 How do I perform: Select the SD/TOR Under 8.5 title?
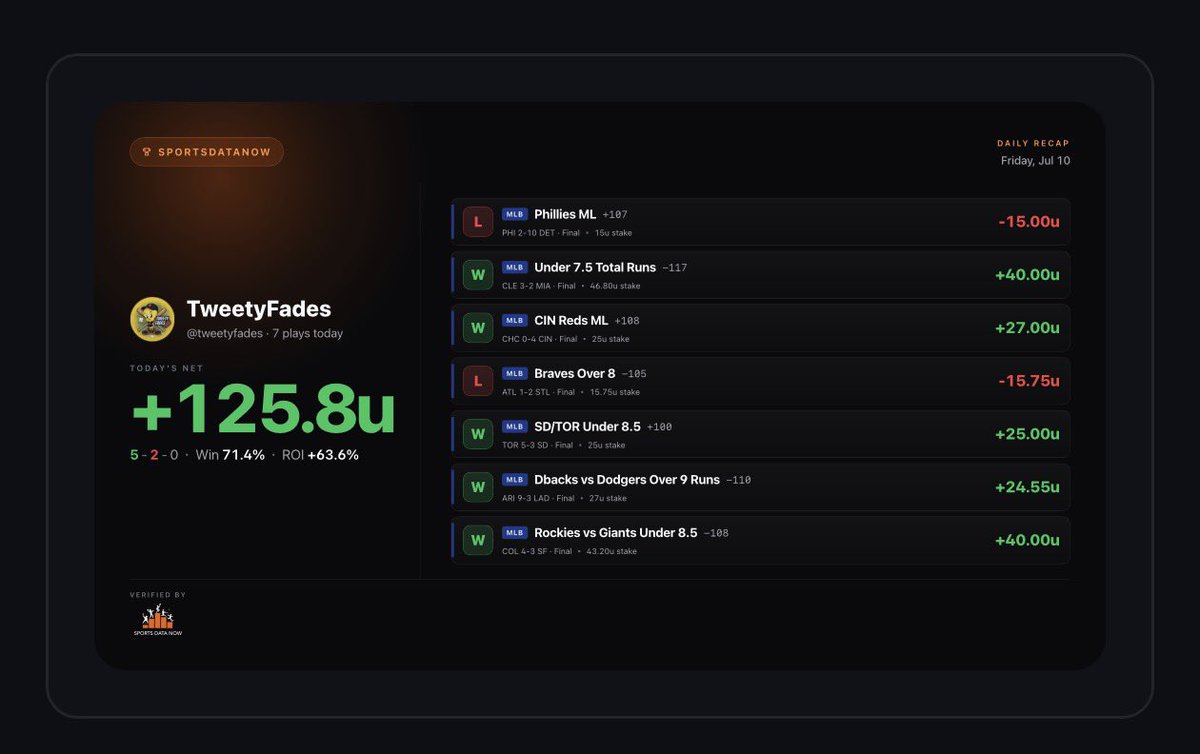[587, 426]
